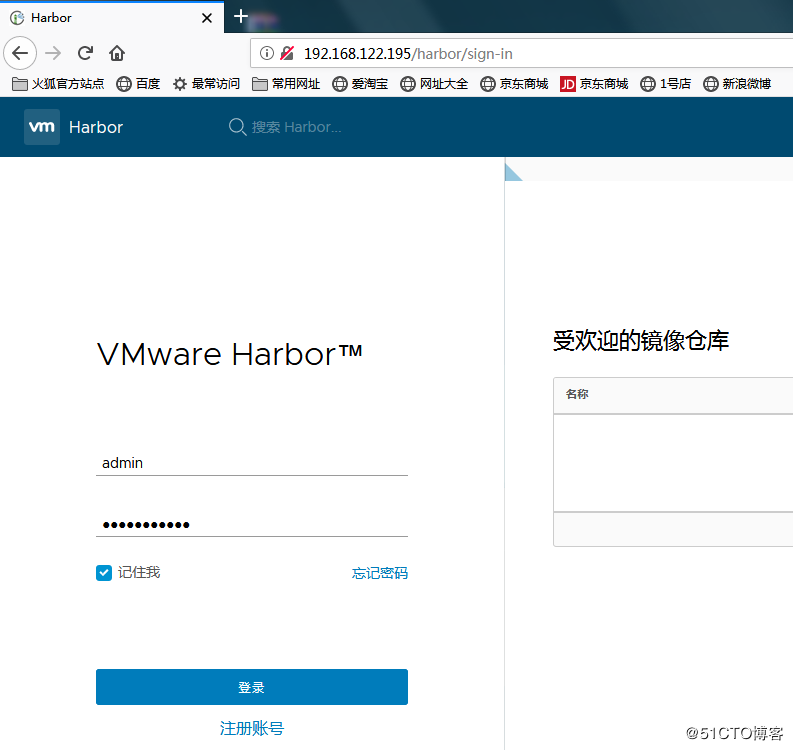Click the password input field
The width and height of the screenshot is (793, 750).
tap(252, 524)
